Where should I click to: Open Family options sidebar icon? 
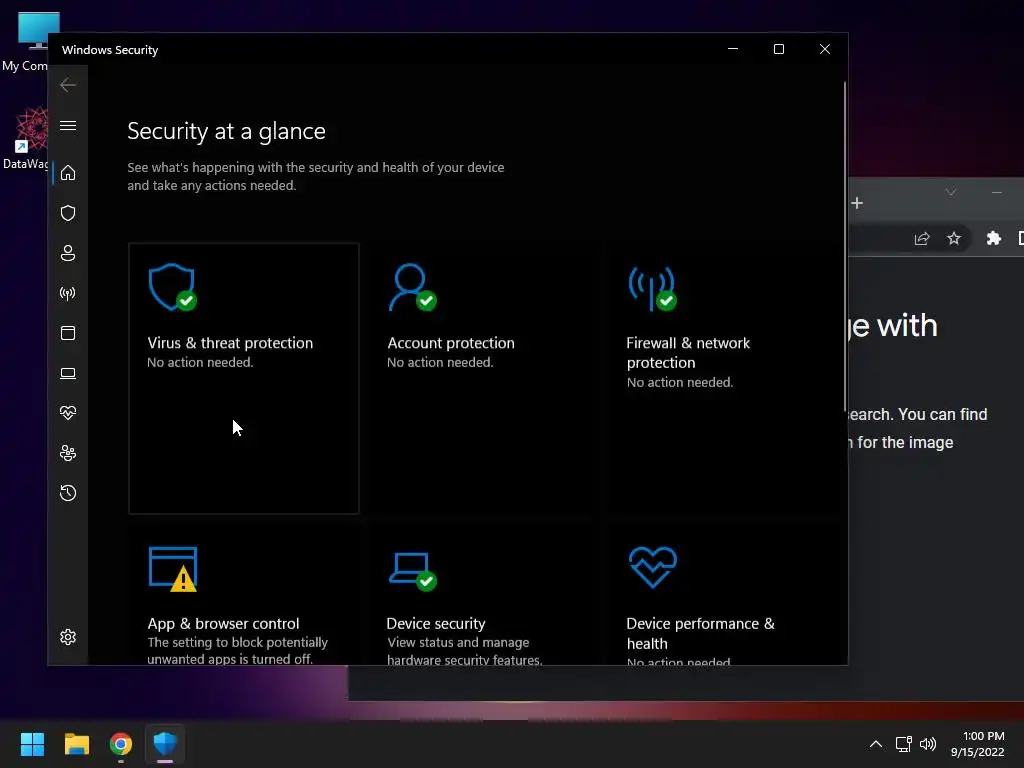coord(68,453)
